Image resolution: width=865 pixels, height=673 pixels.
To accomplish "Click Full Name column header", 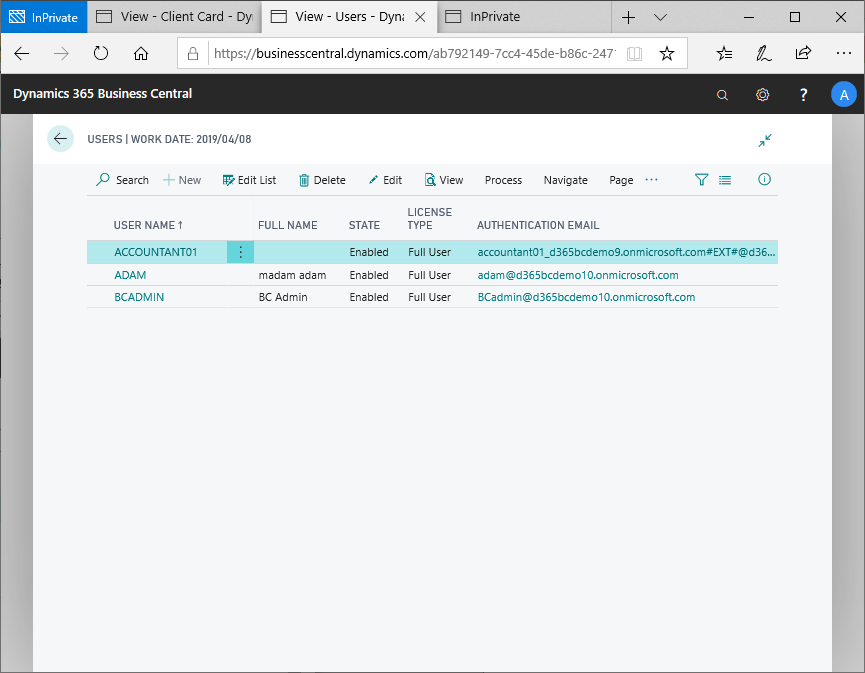I will (x=287, y=225).
